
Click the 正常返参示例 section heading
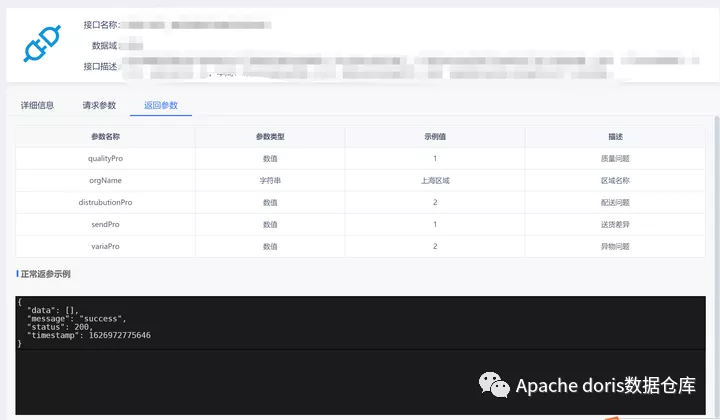[45, 273]
